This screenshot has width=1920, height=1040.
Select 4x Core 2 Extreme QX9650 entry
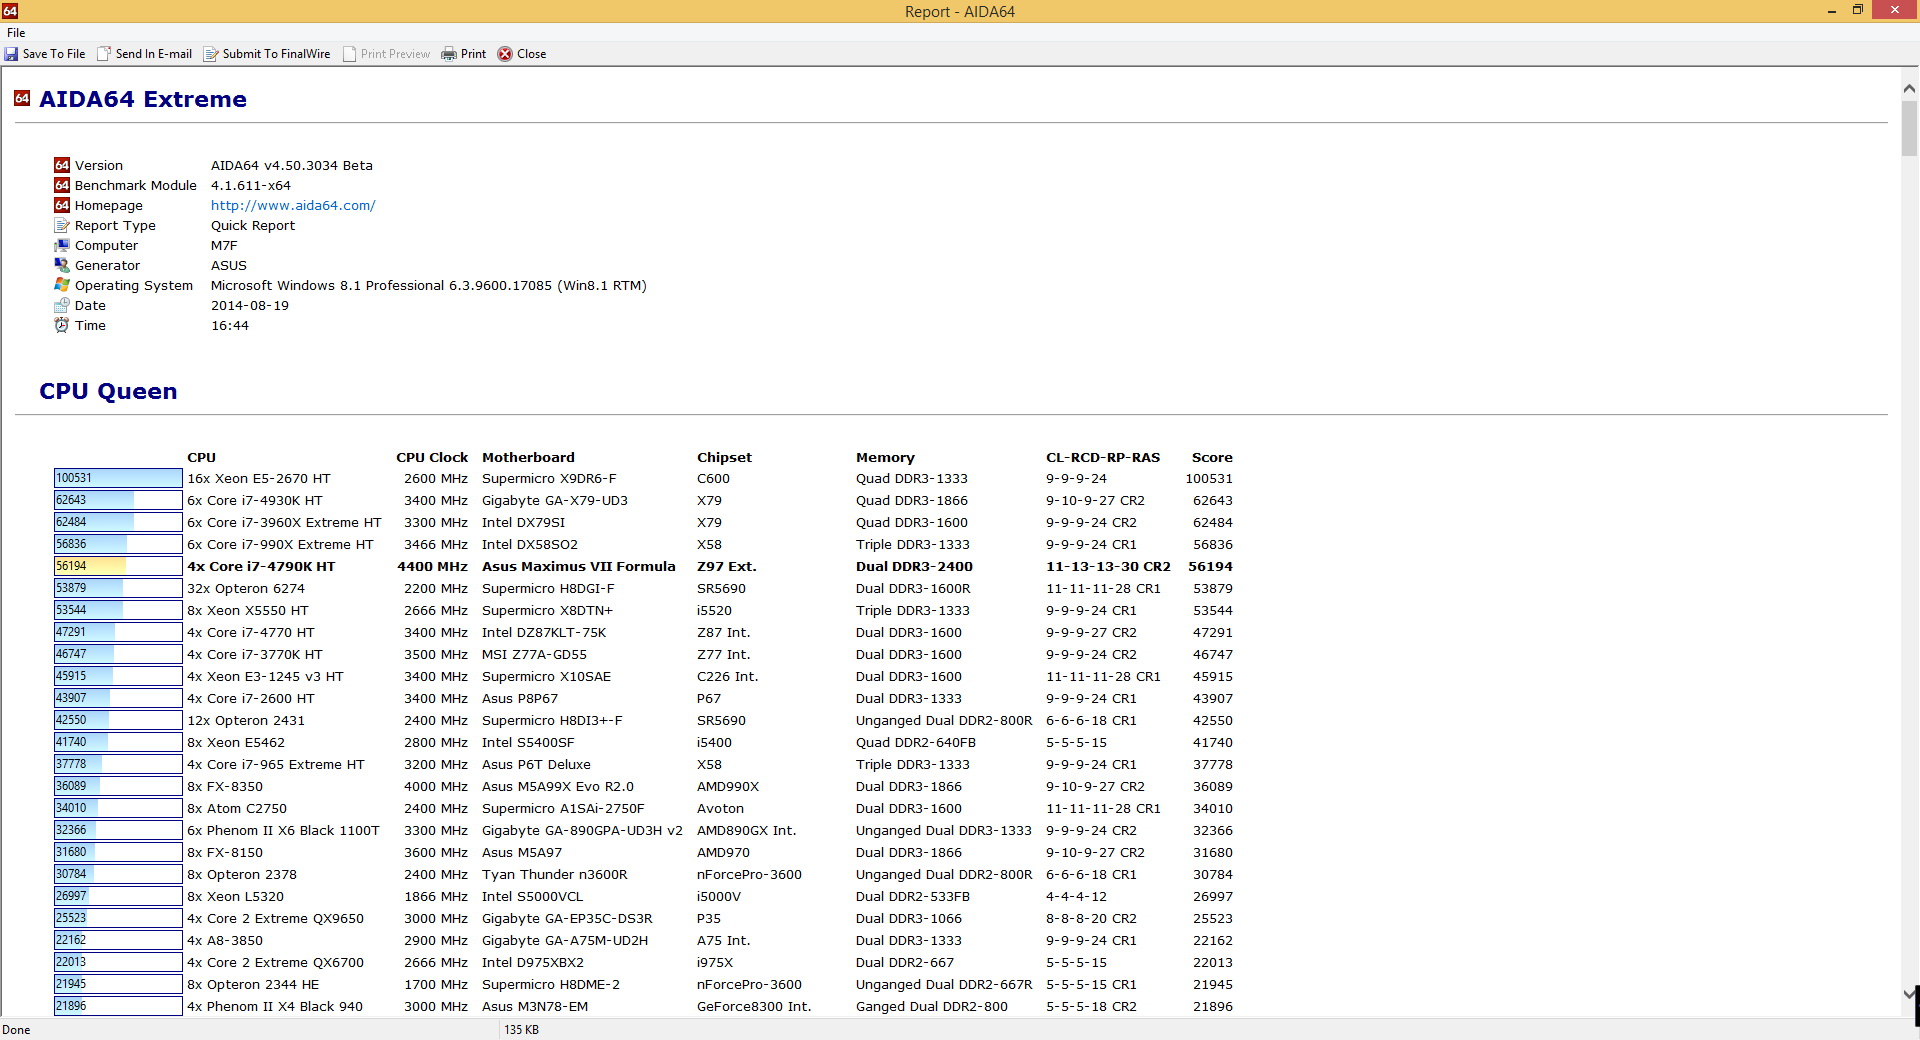[x=275, y=918]
